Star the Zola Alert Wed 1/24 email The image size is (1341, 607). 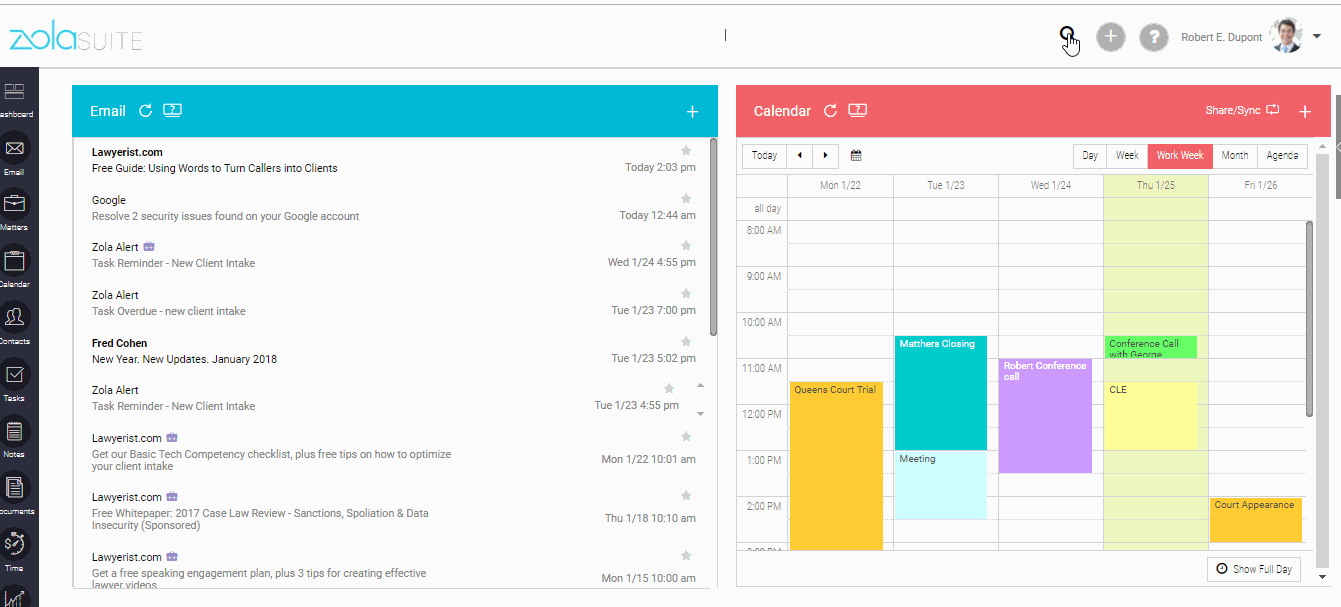pyautogui.click(x=686, y=245)
